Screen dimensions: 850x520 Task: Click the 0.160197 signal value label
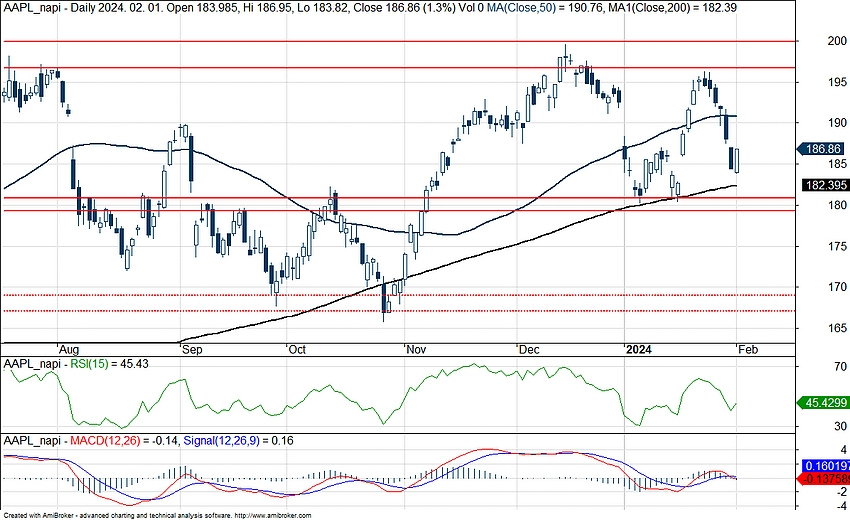pyautogui.click(x=826, y=466)
